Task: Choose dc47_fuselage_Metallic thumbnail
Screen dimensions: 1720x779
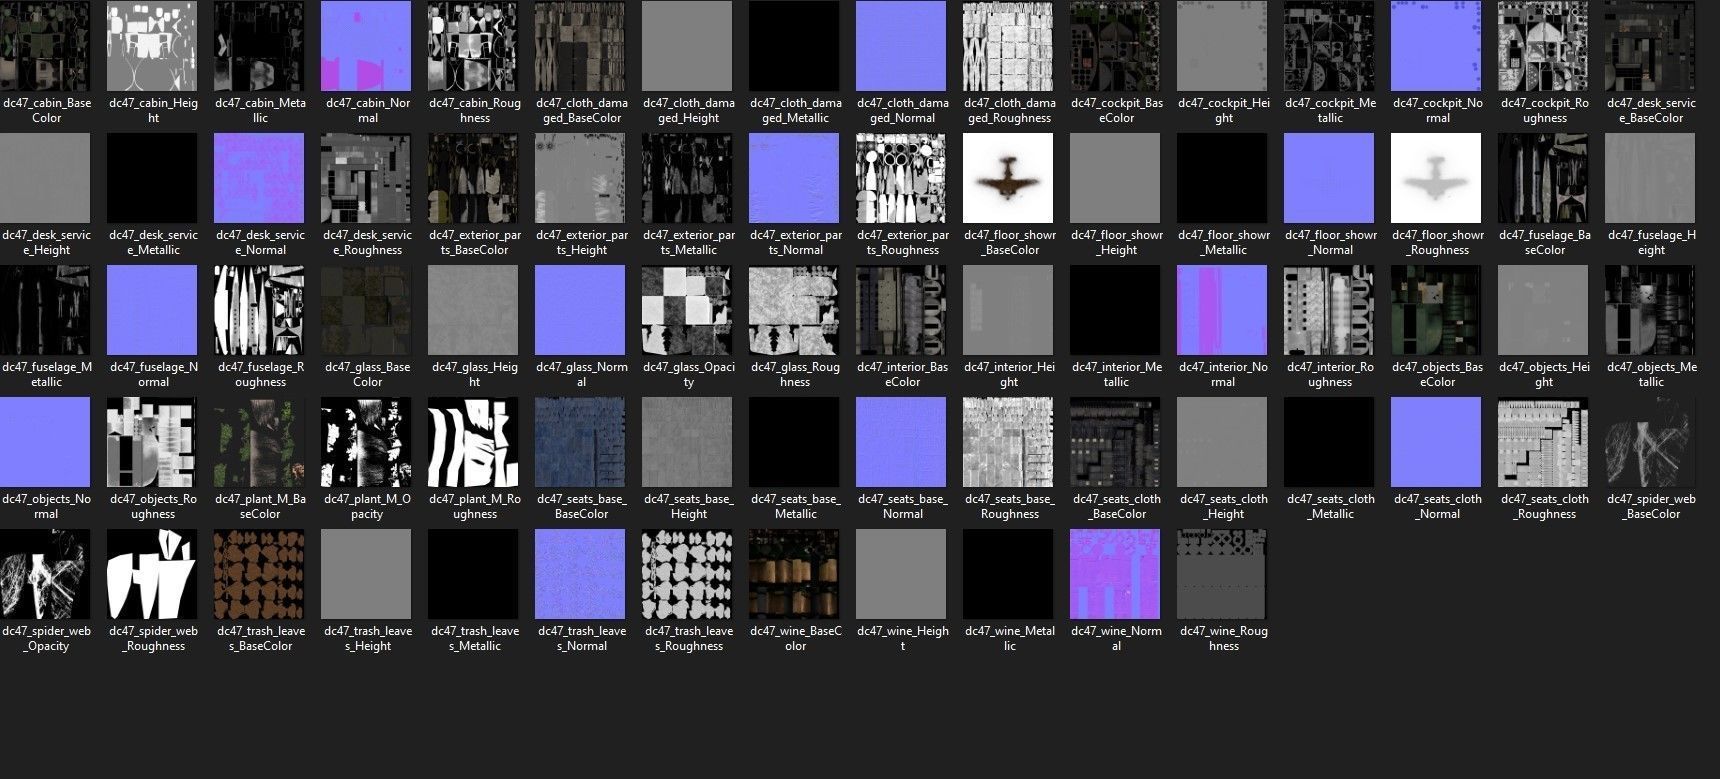Action: coord(46,310)
